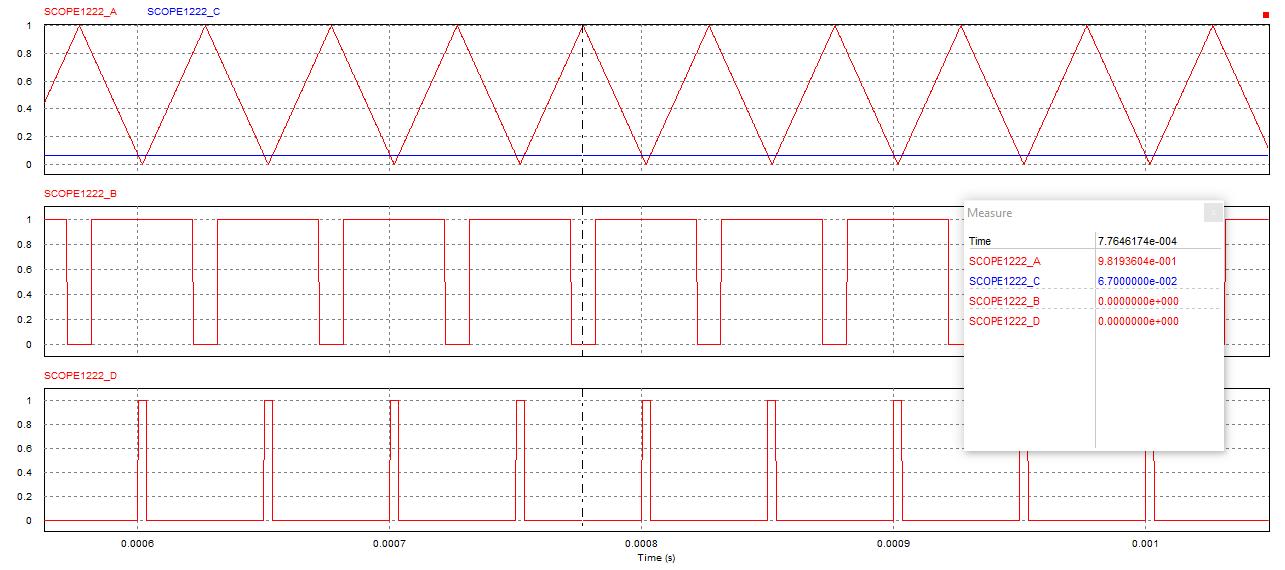
Task: Click the value 9.8193604e-001 in Measure
Action: 1138,261
